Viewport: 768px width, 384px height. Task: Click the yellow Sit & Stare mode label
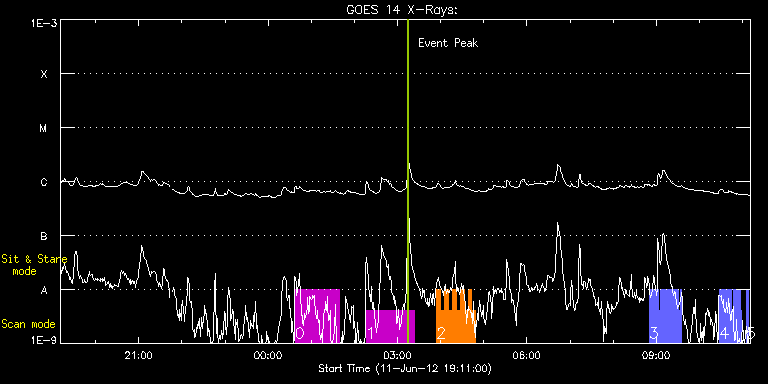coord(34,265)
